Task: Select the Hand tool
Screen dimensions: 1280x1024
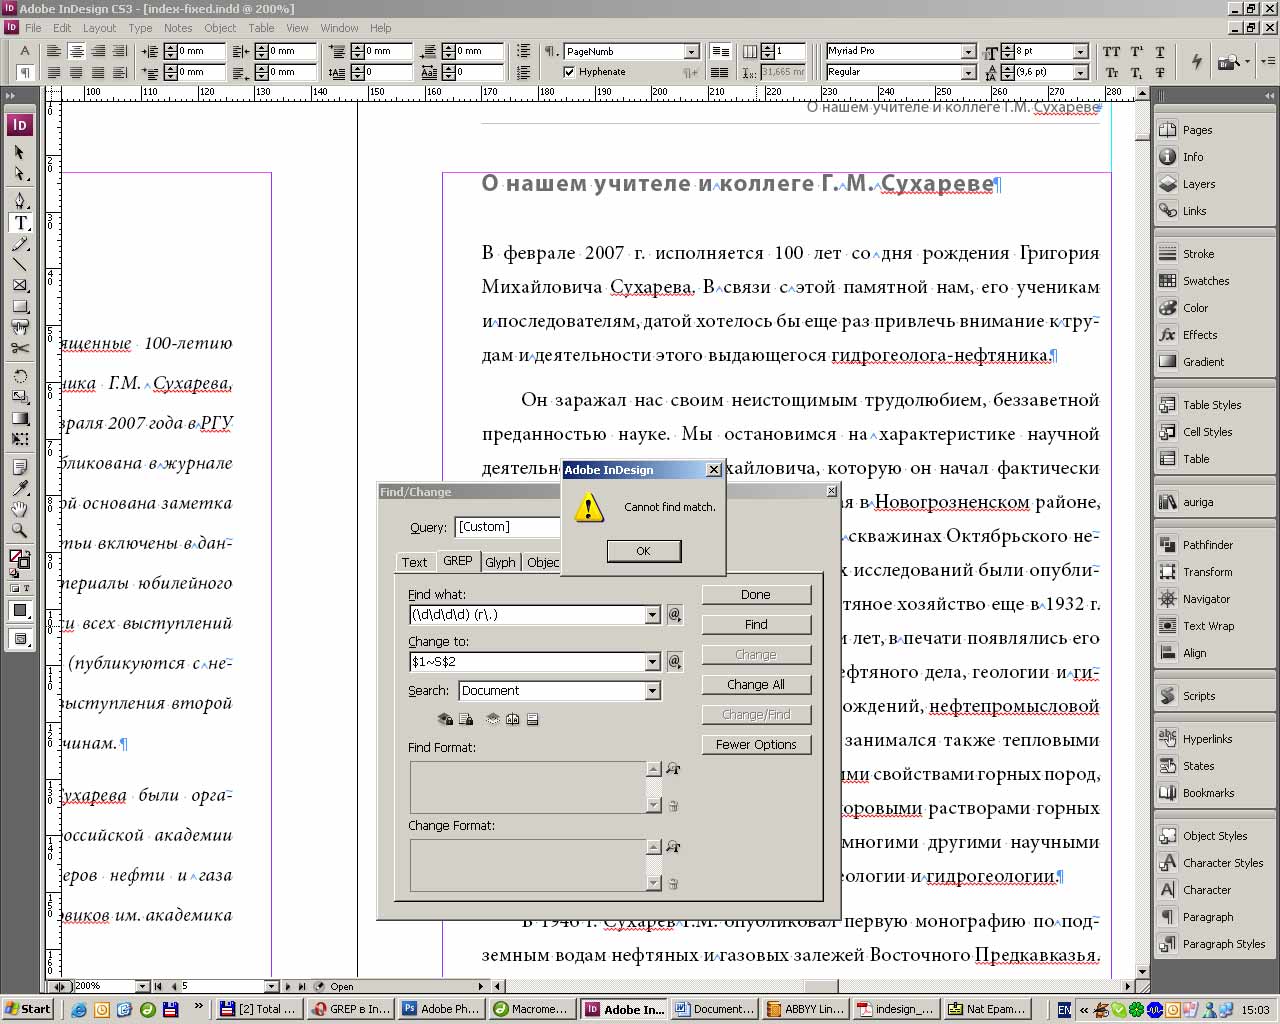Action: (x=20, y=509)
